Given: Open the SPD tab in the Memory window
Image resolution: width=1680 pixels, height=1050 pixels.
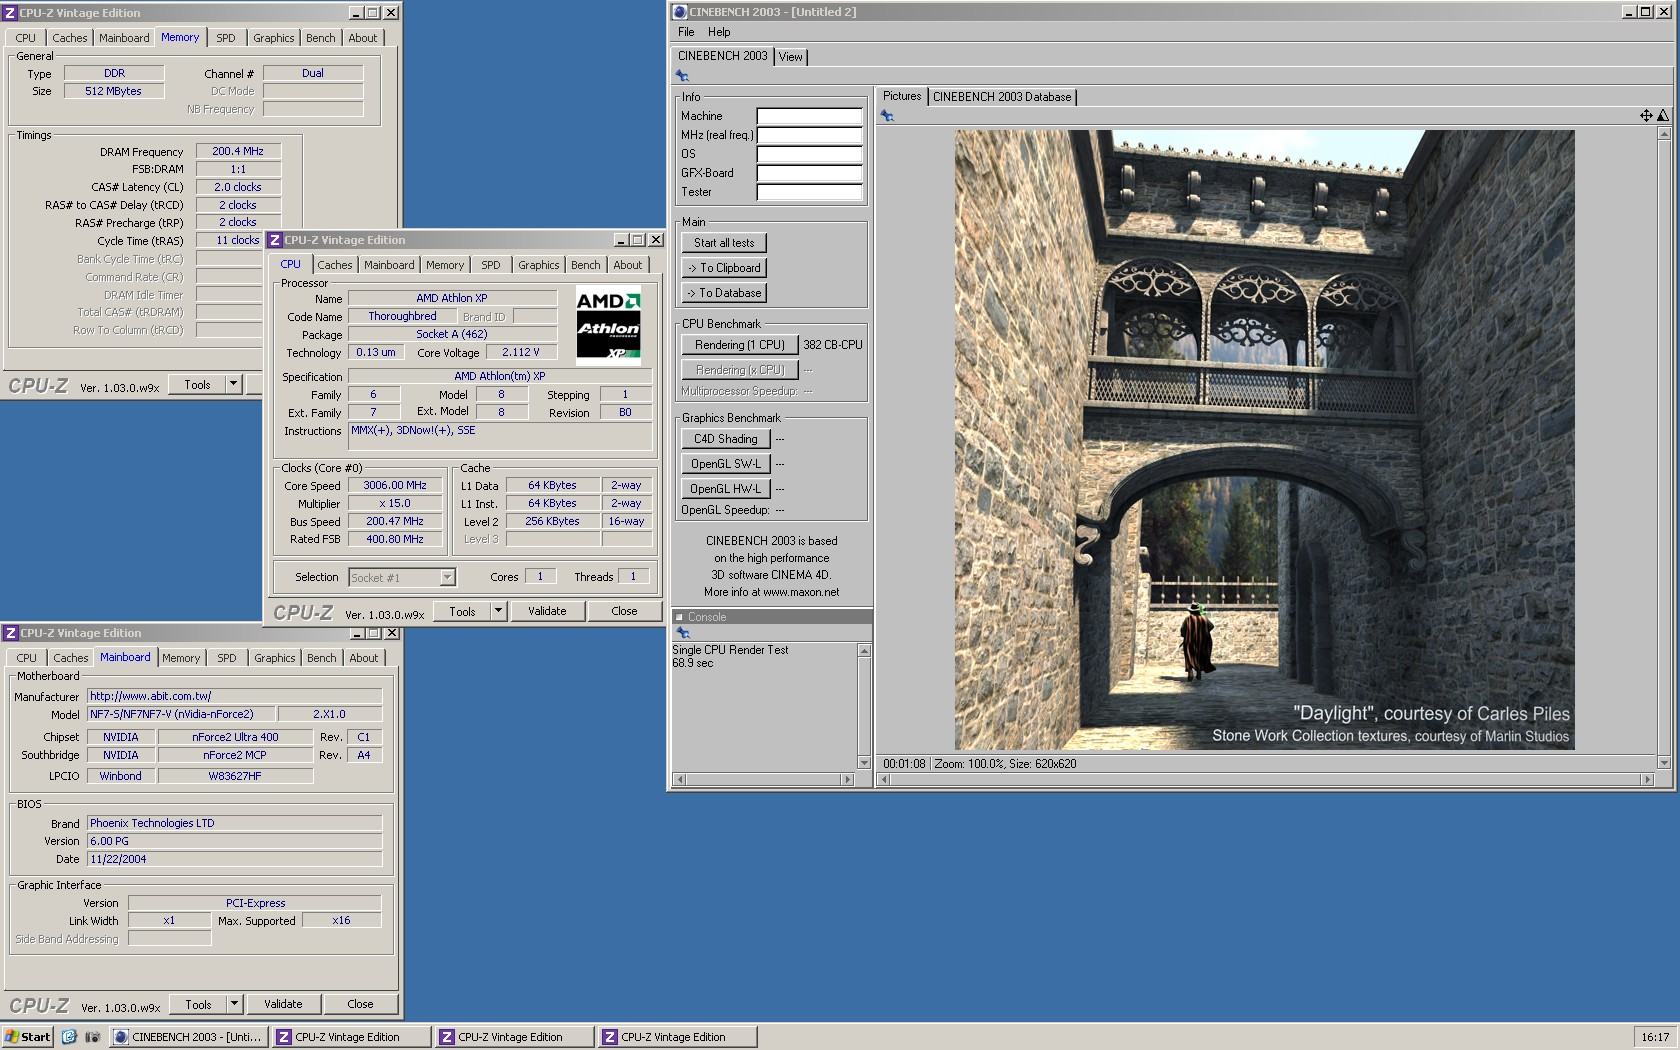Looking at the screenshot, I should pyautogui.click(x=226, y=38).
